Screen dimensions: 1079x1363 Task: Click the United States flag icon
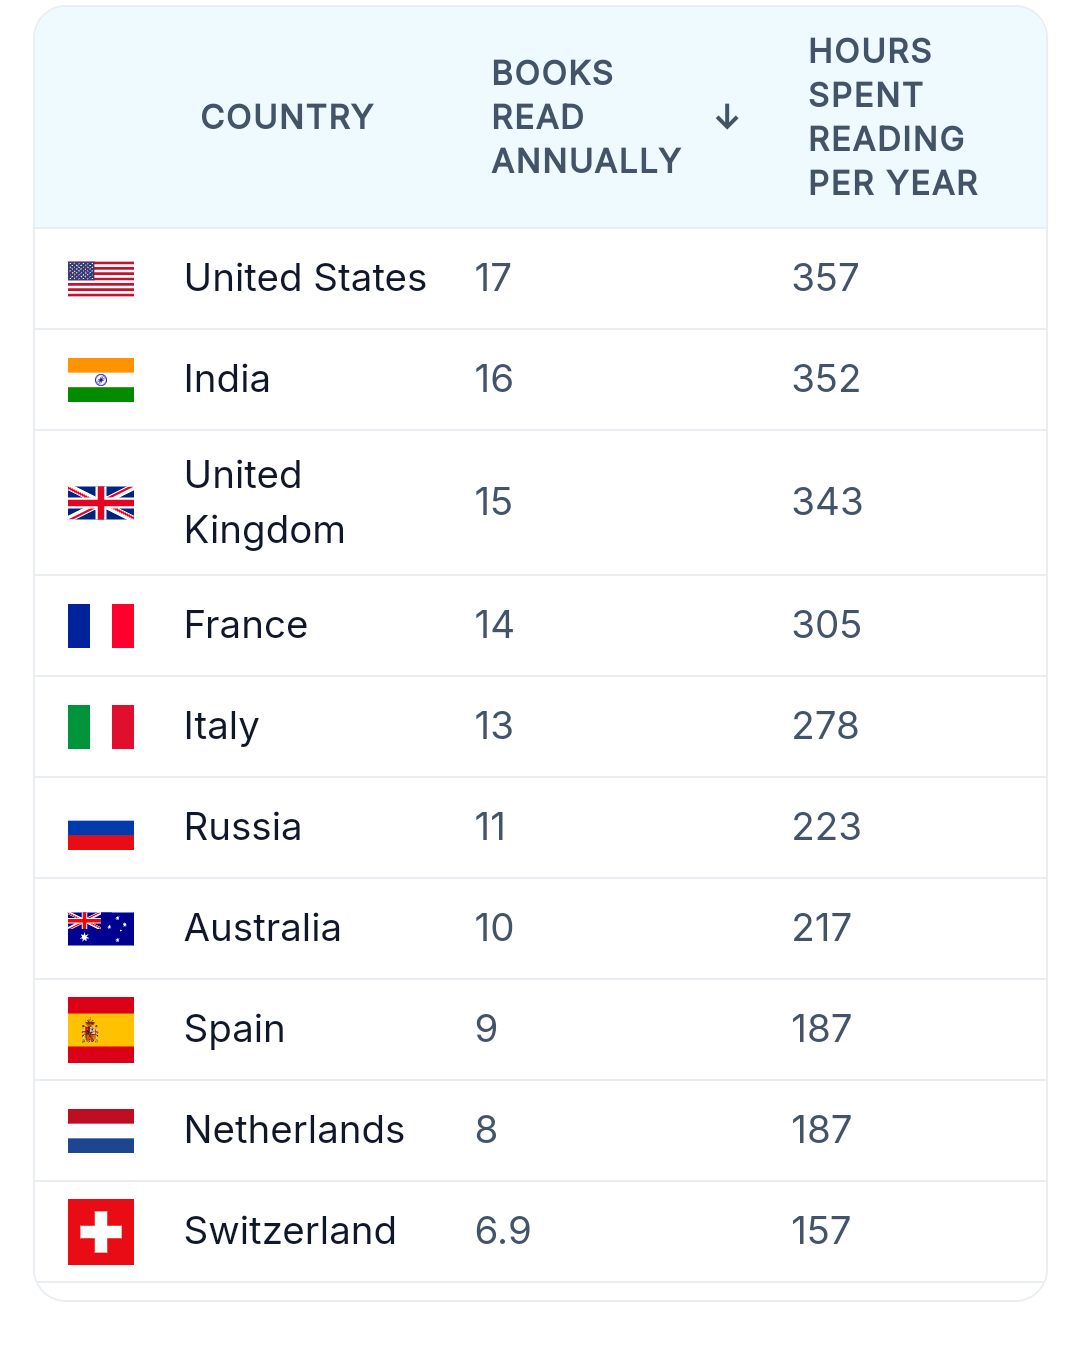pyautogui.click(x=101, y=279)
